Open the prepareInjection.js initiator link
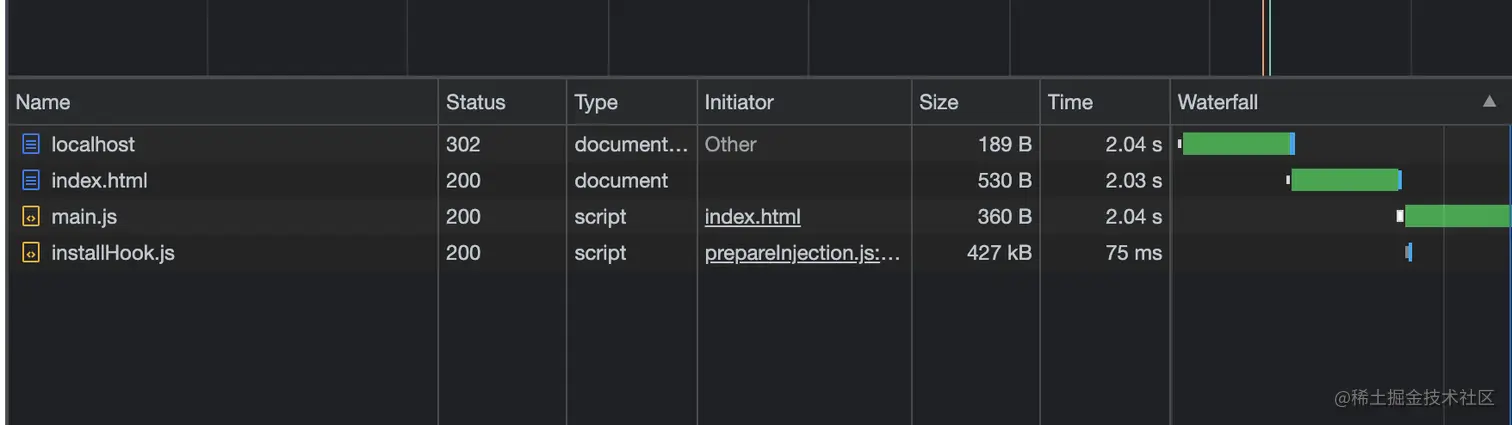1512x425 pixels. pos(802,253)
